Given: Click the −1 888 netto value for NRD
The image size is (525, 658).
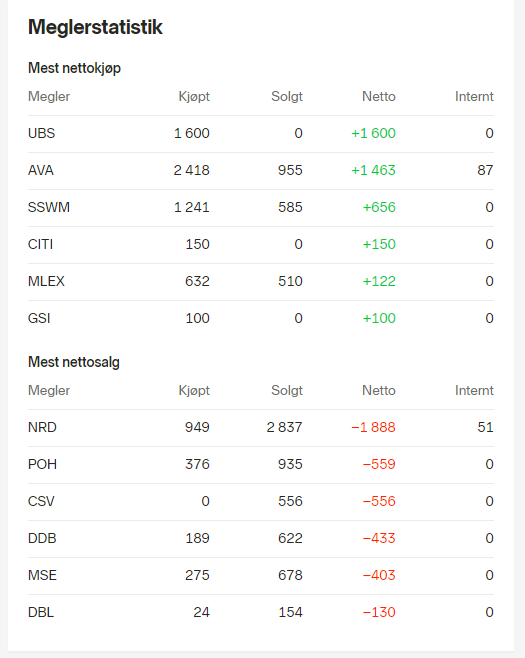Looking at the screenshot, I should click(374, 427).
